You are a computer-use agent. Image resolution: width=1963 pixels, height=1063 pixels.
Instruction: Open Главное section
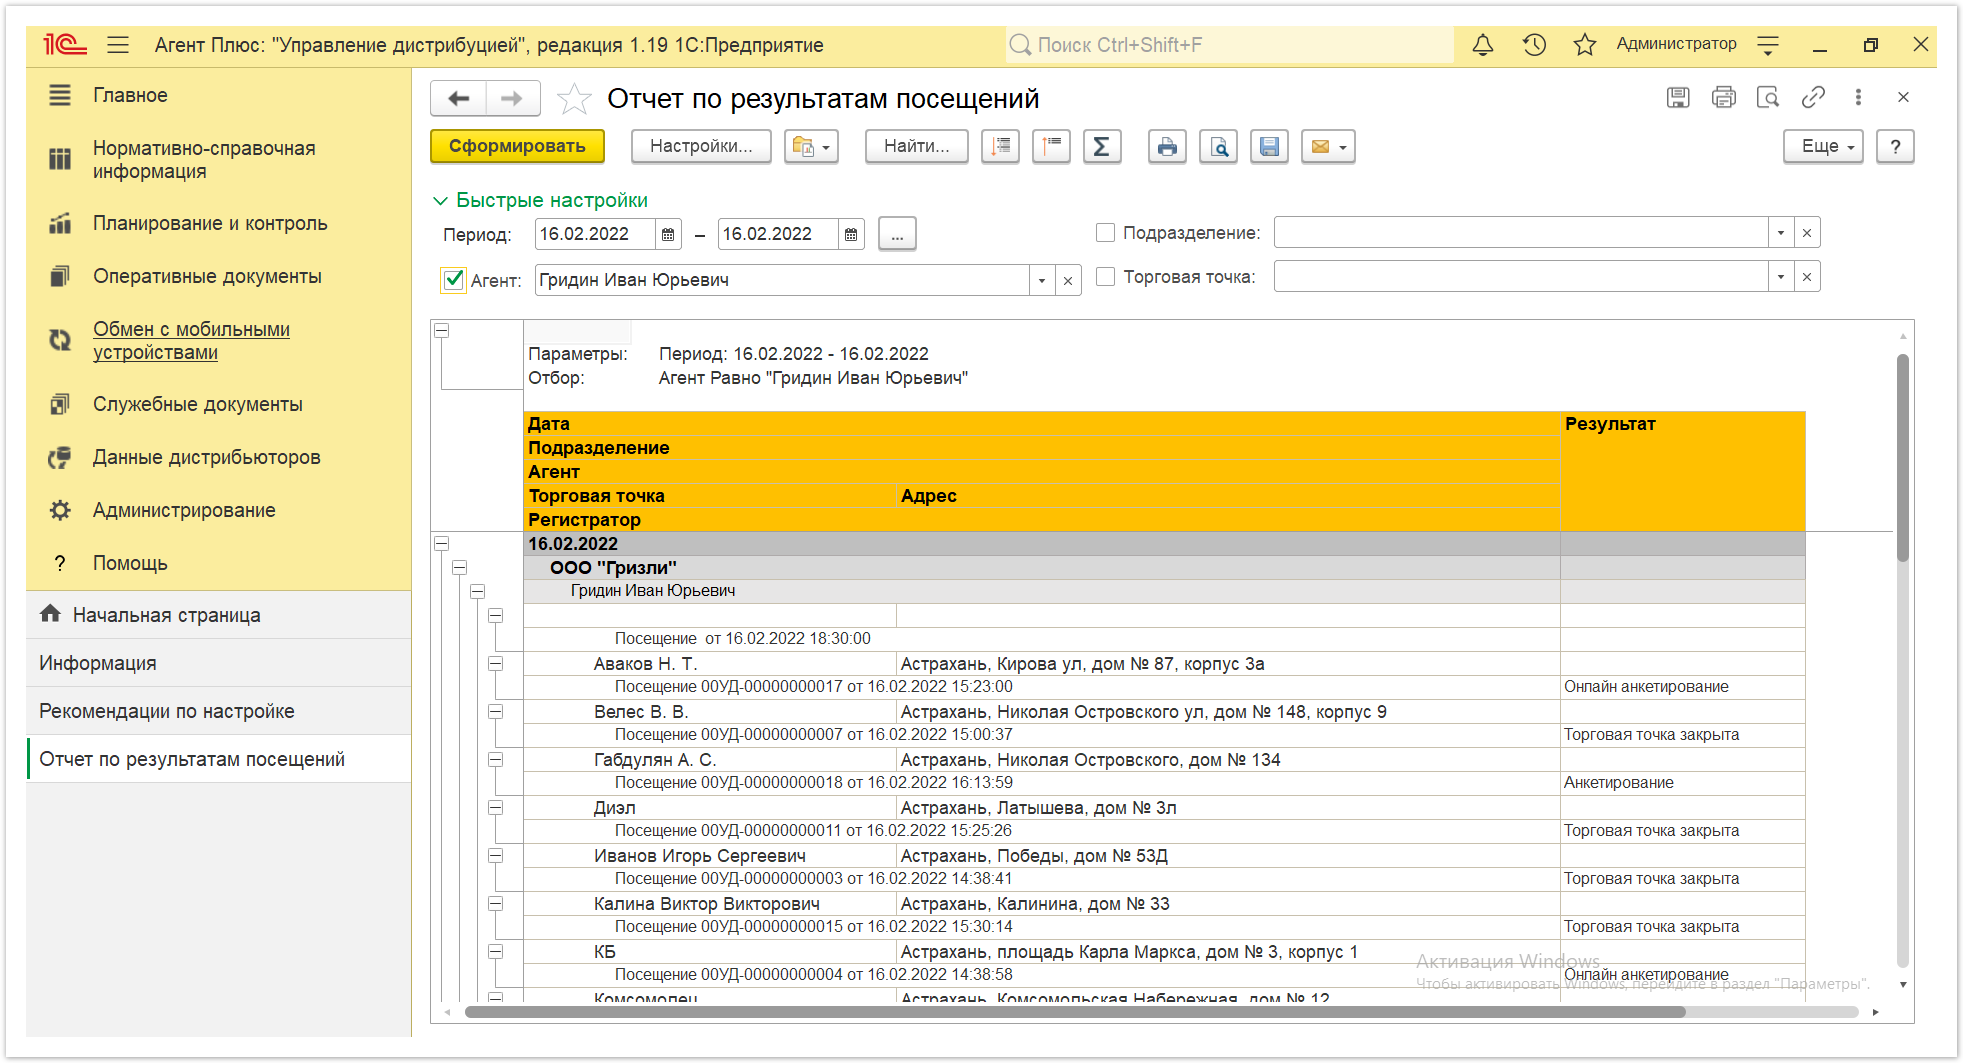[130, 95]
